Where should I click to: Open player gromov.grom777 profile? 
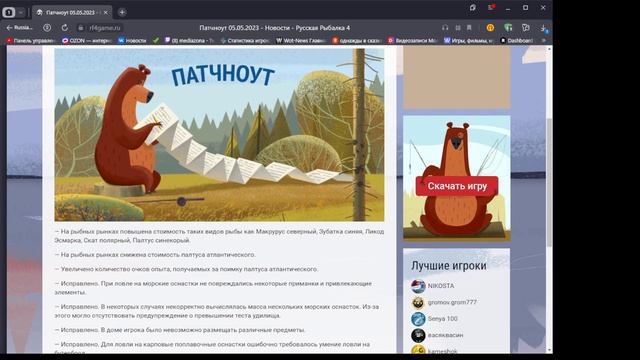(452, 302)
